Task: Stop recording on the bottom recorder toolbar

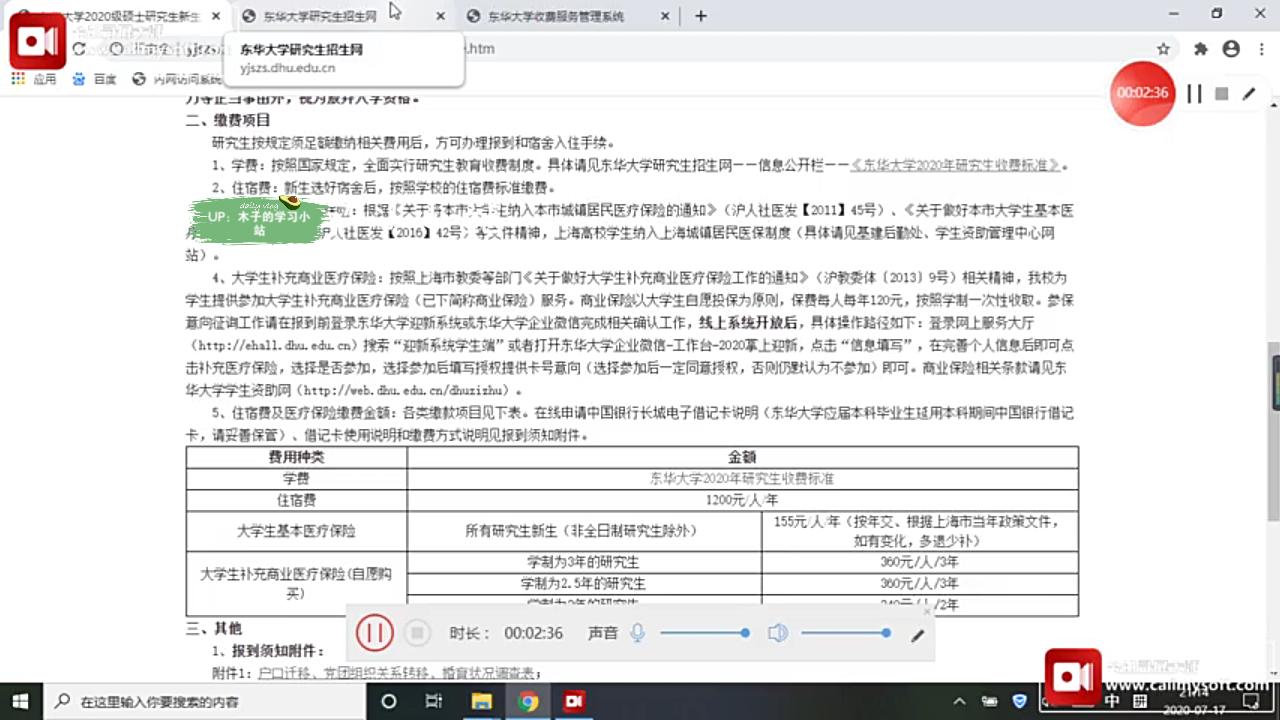Action: click(418, 633)
